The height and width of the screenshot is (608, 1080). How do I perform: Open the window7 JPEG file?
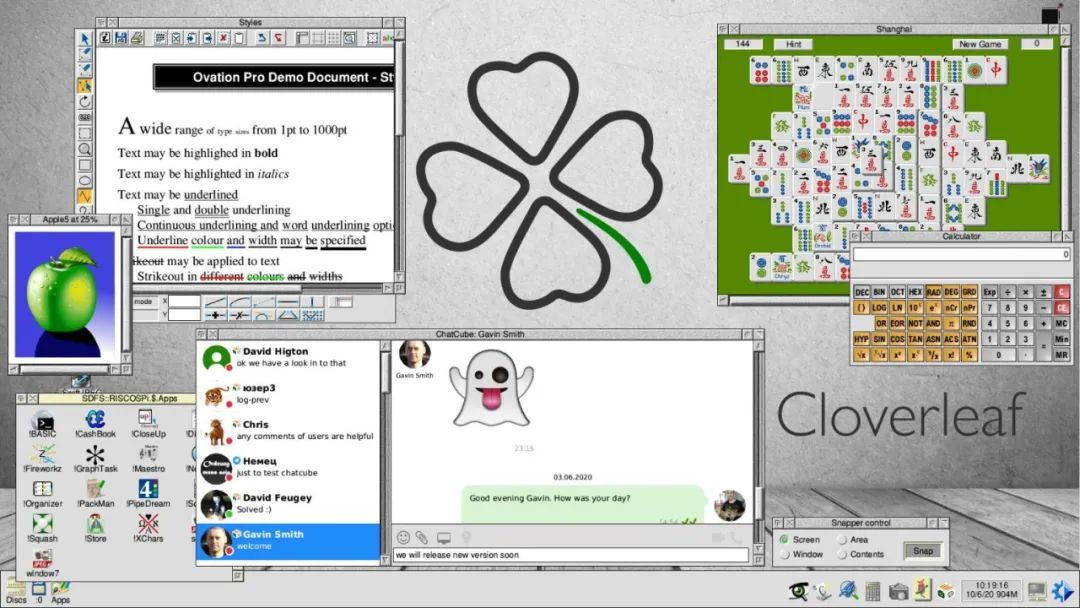[43, 563]
